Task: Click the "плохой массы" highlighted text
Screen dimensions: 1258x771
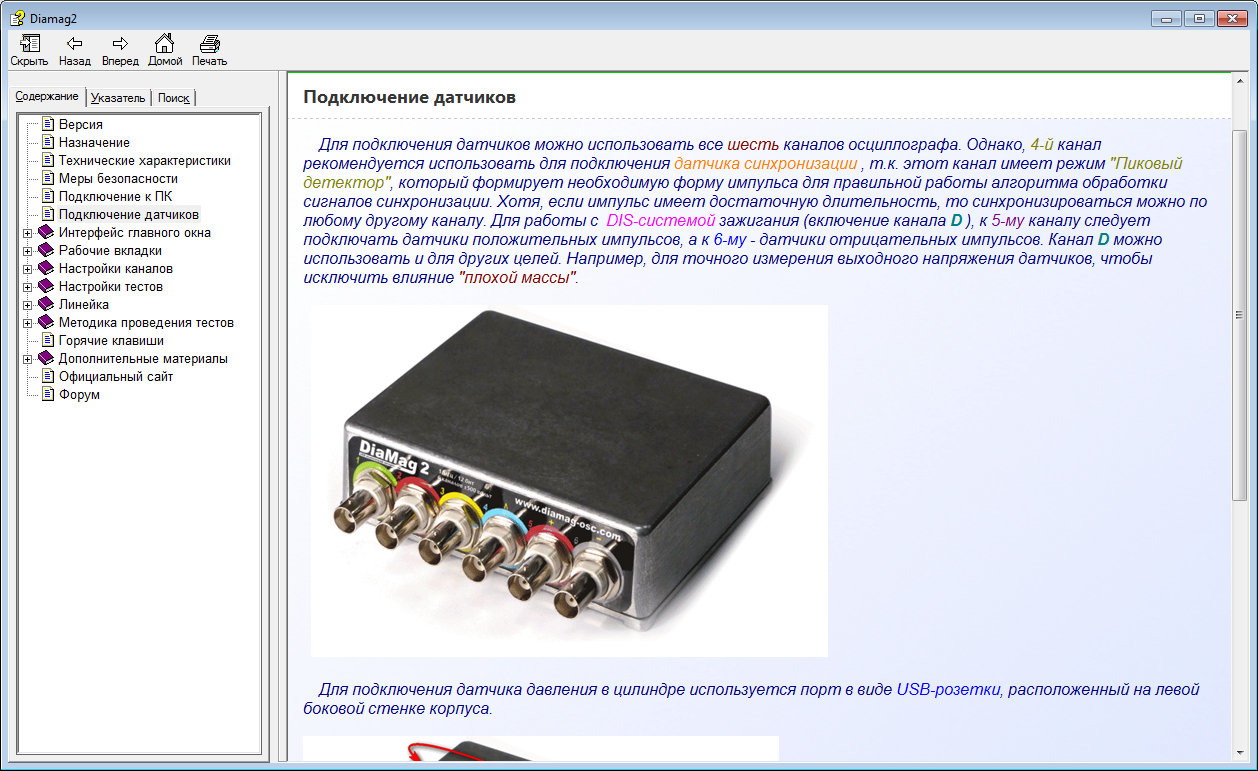Action: tap(518, 278)
